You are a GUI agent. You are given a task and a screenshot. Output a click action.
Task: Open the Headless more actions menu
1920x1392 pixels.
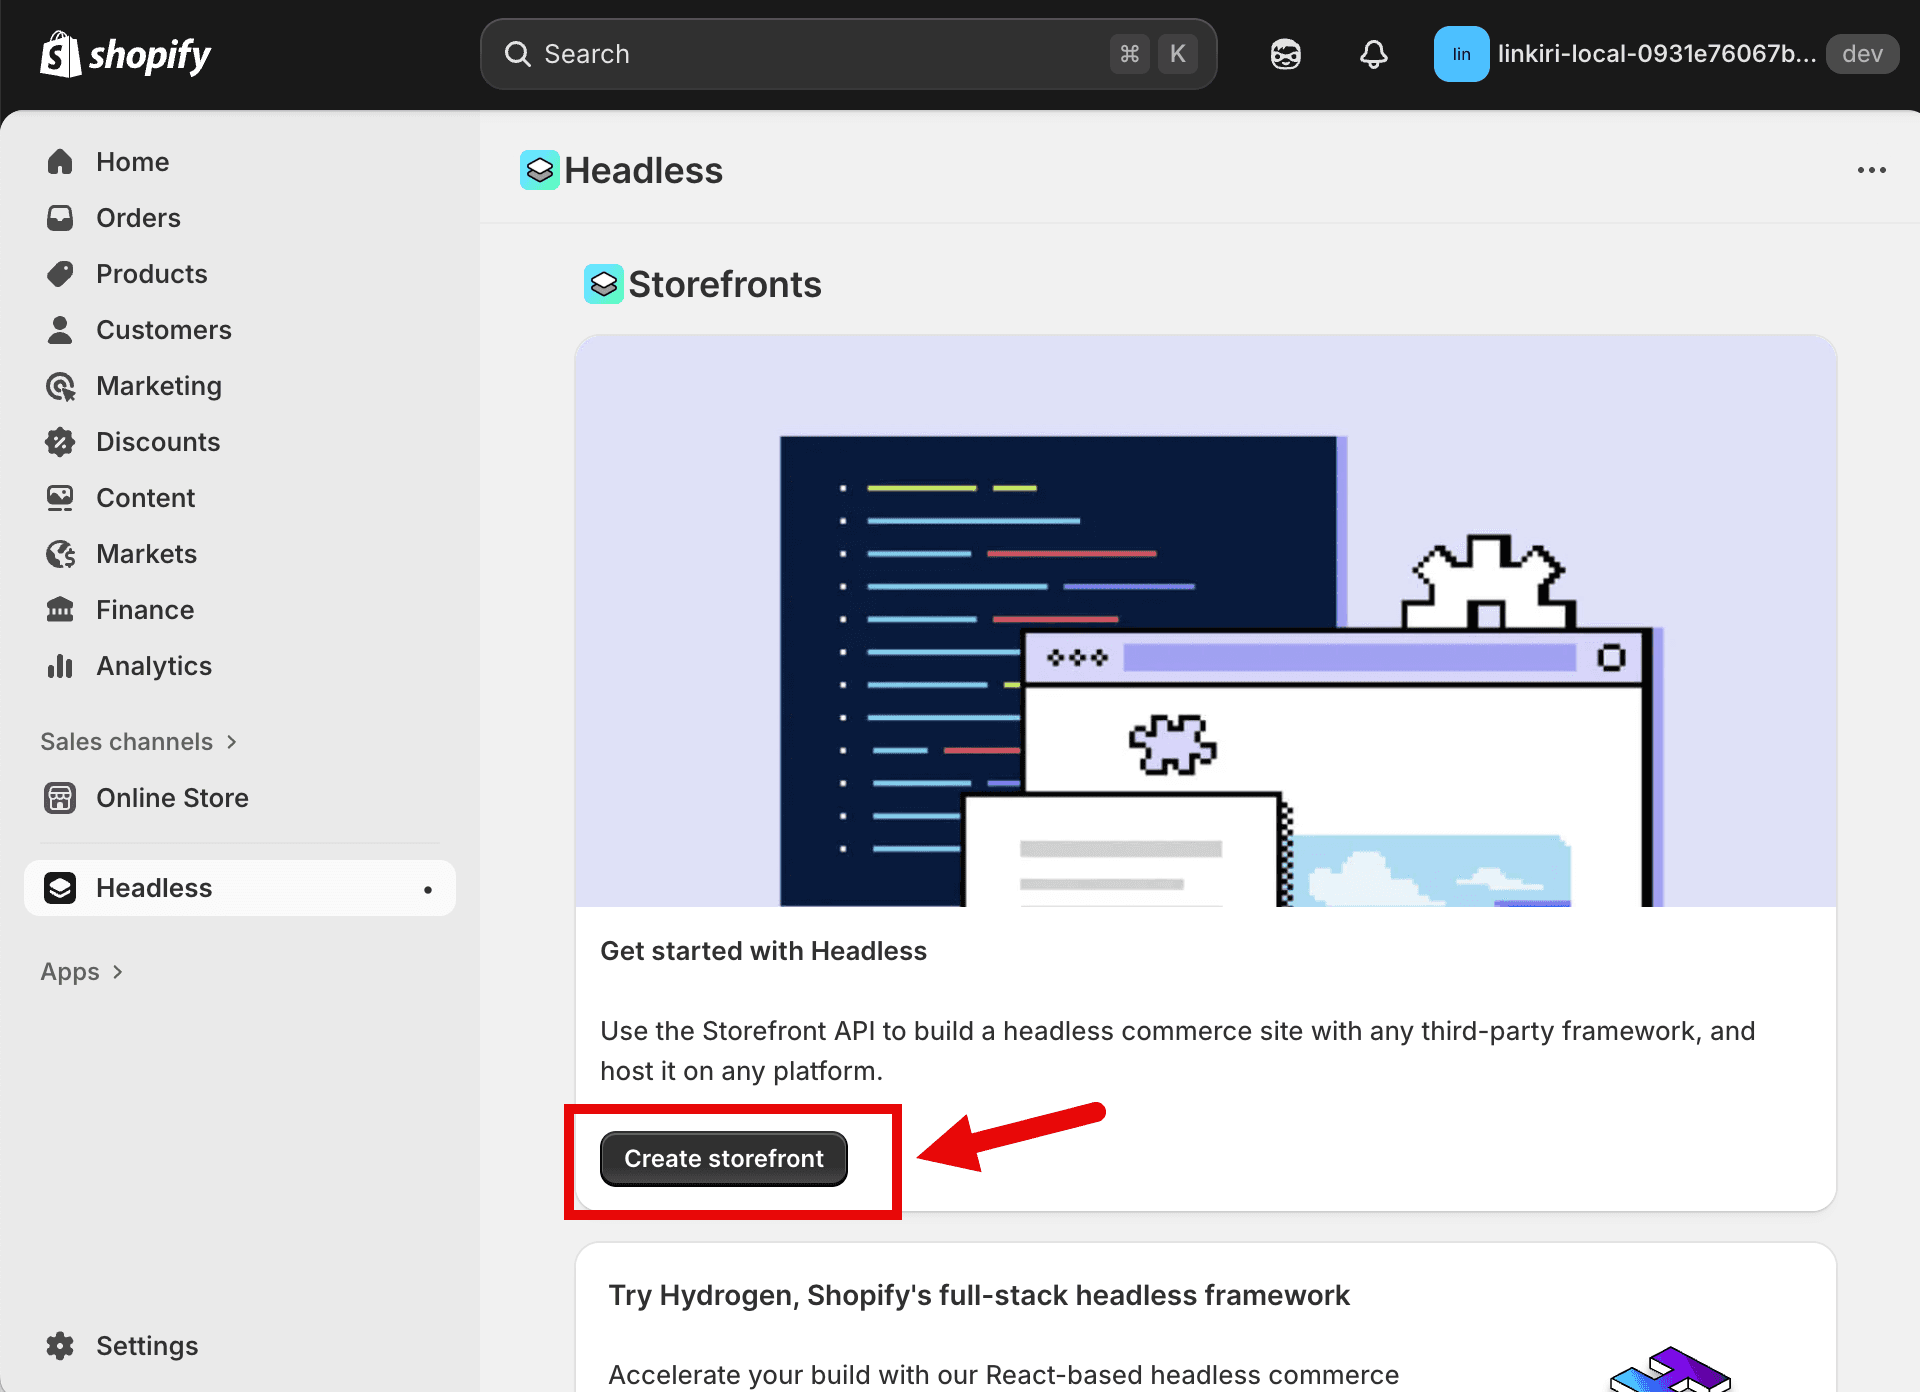[x=1870, y=170]
